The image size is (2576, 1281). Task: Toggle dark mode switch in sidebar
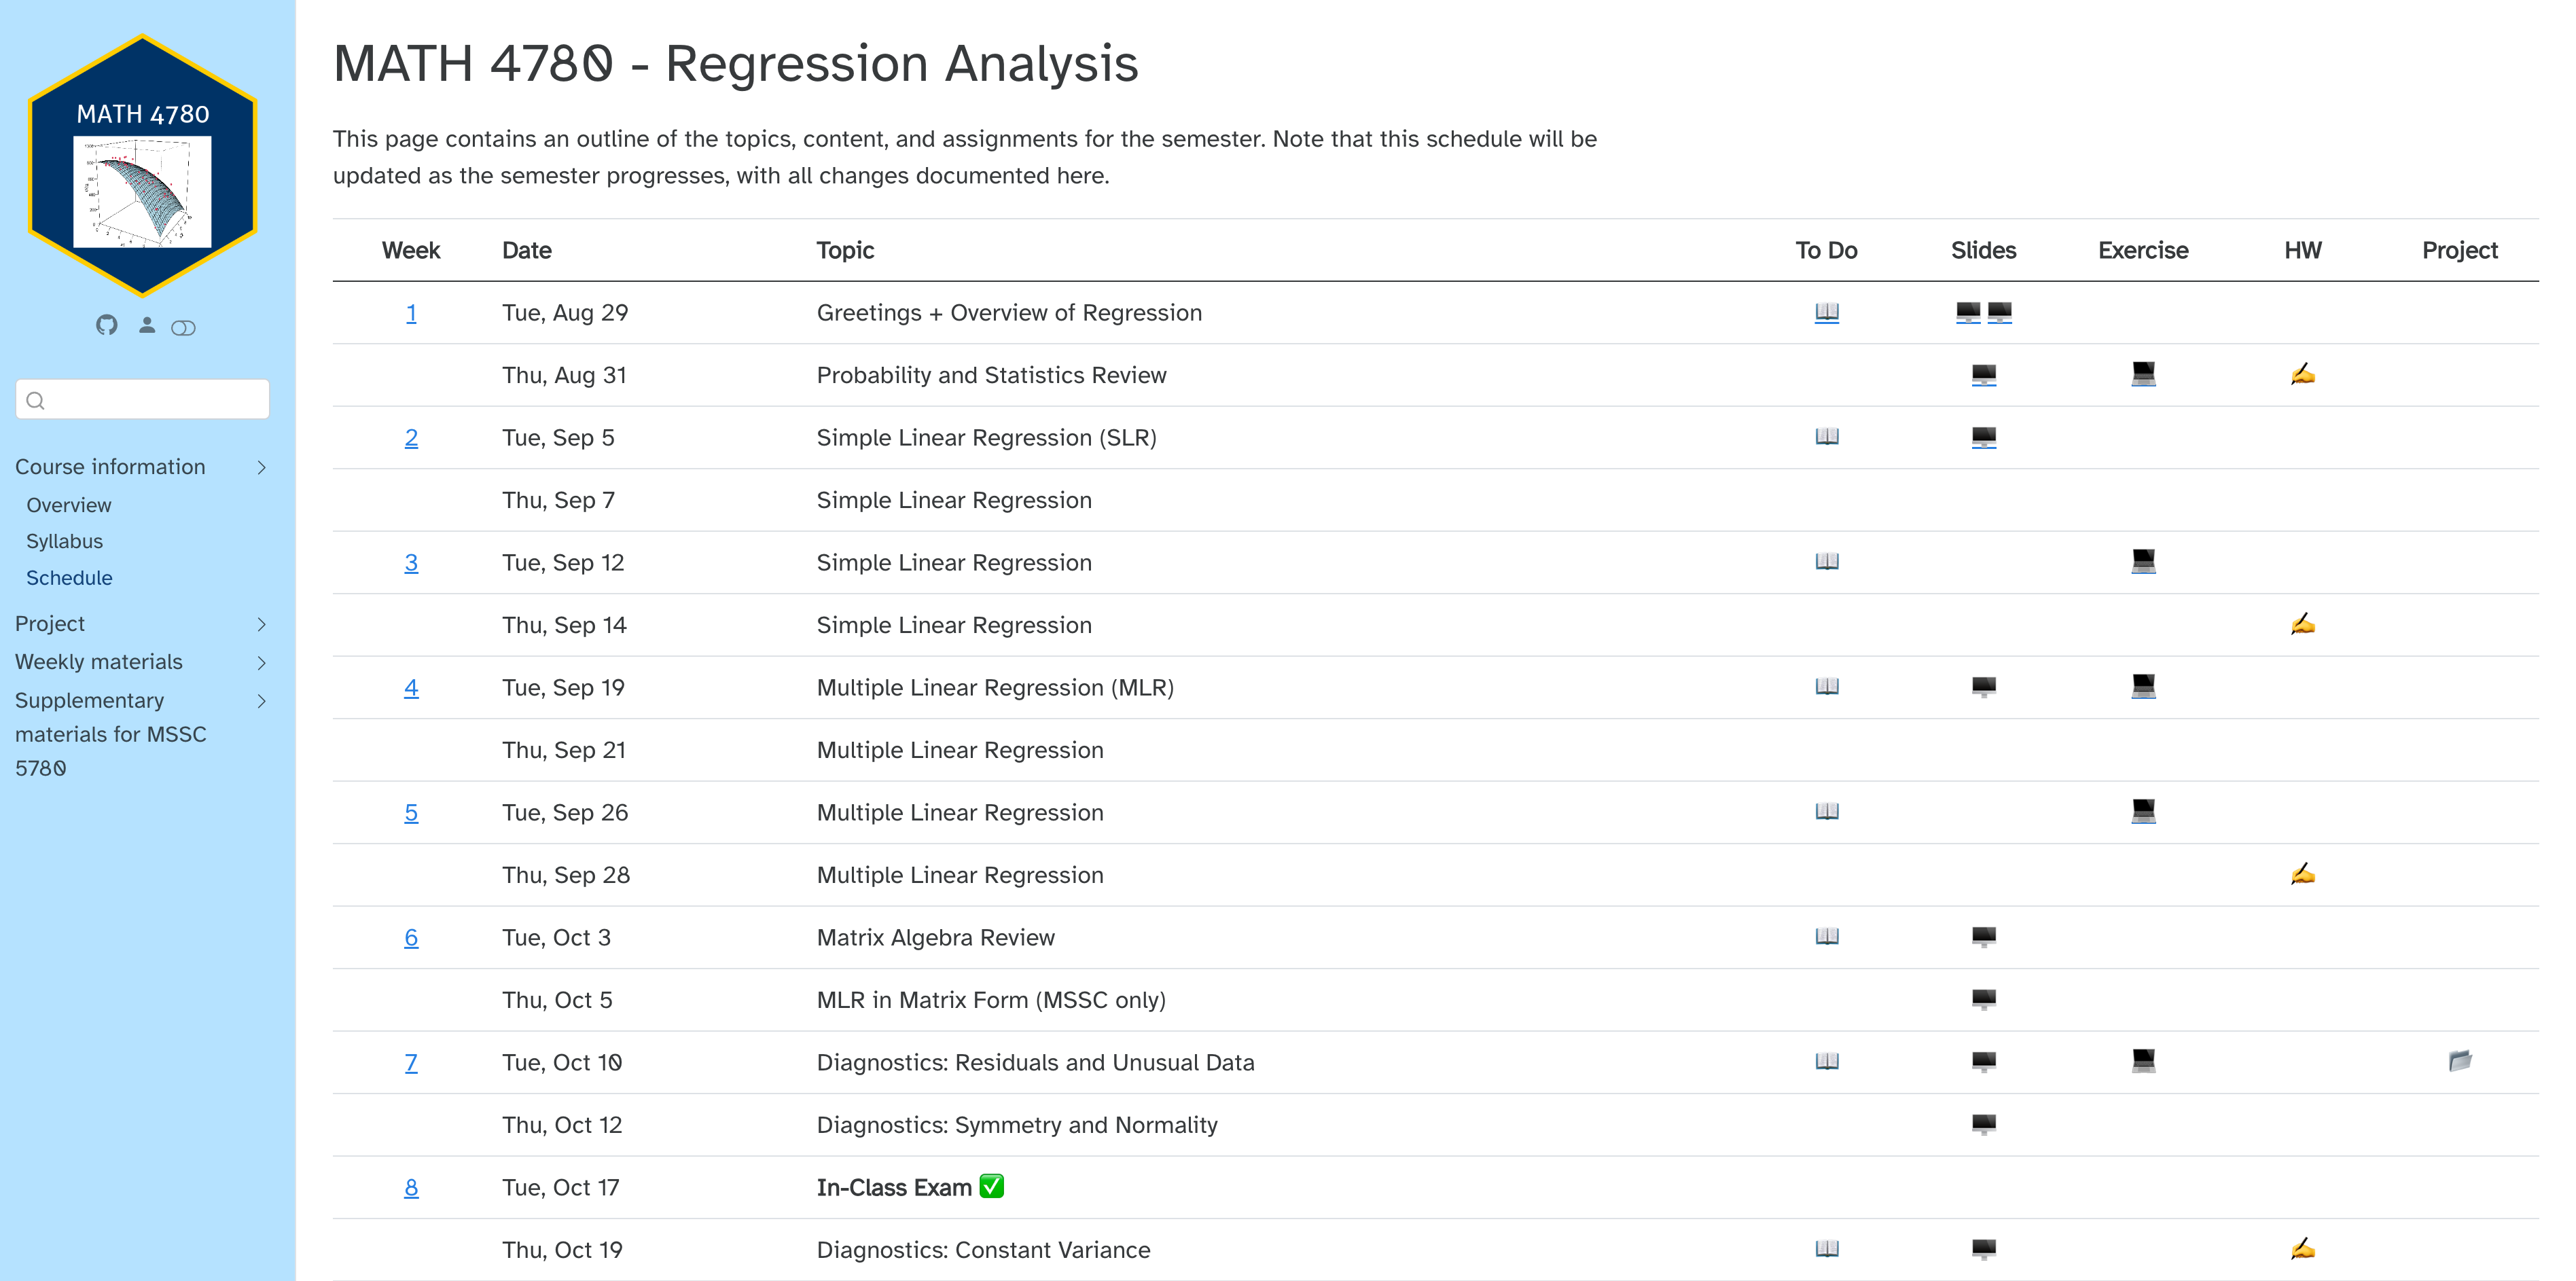pyautogui.click(x=183, y=328)
